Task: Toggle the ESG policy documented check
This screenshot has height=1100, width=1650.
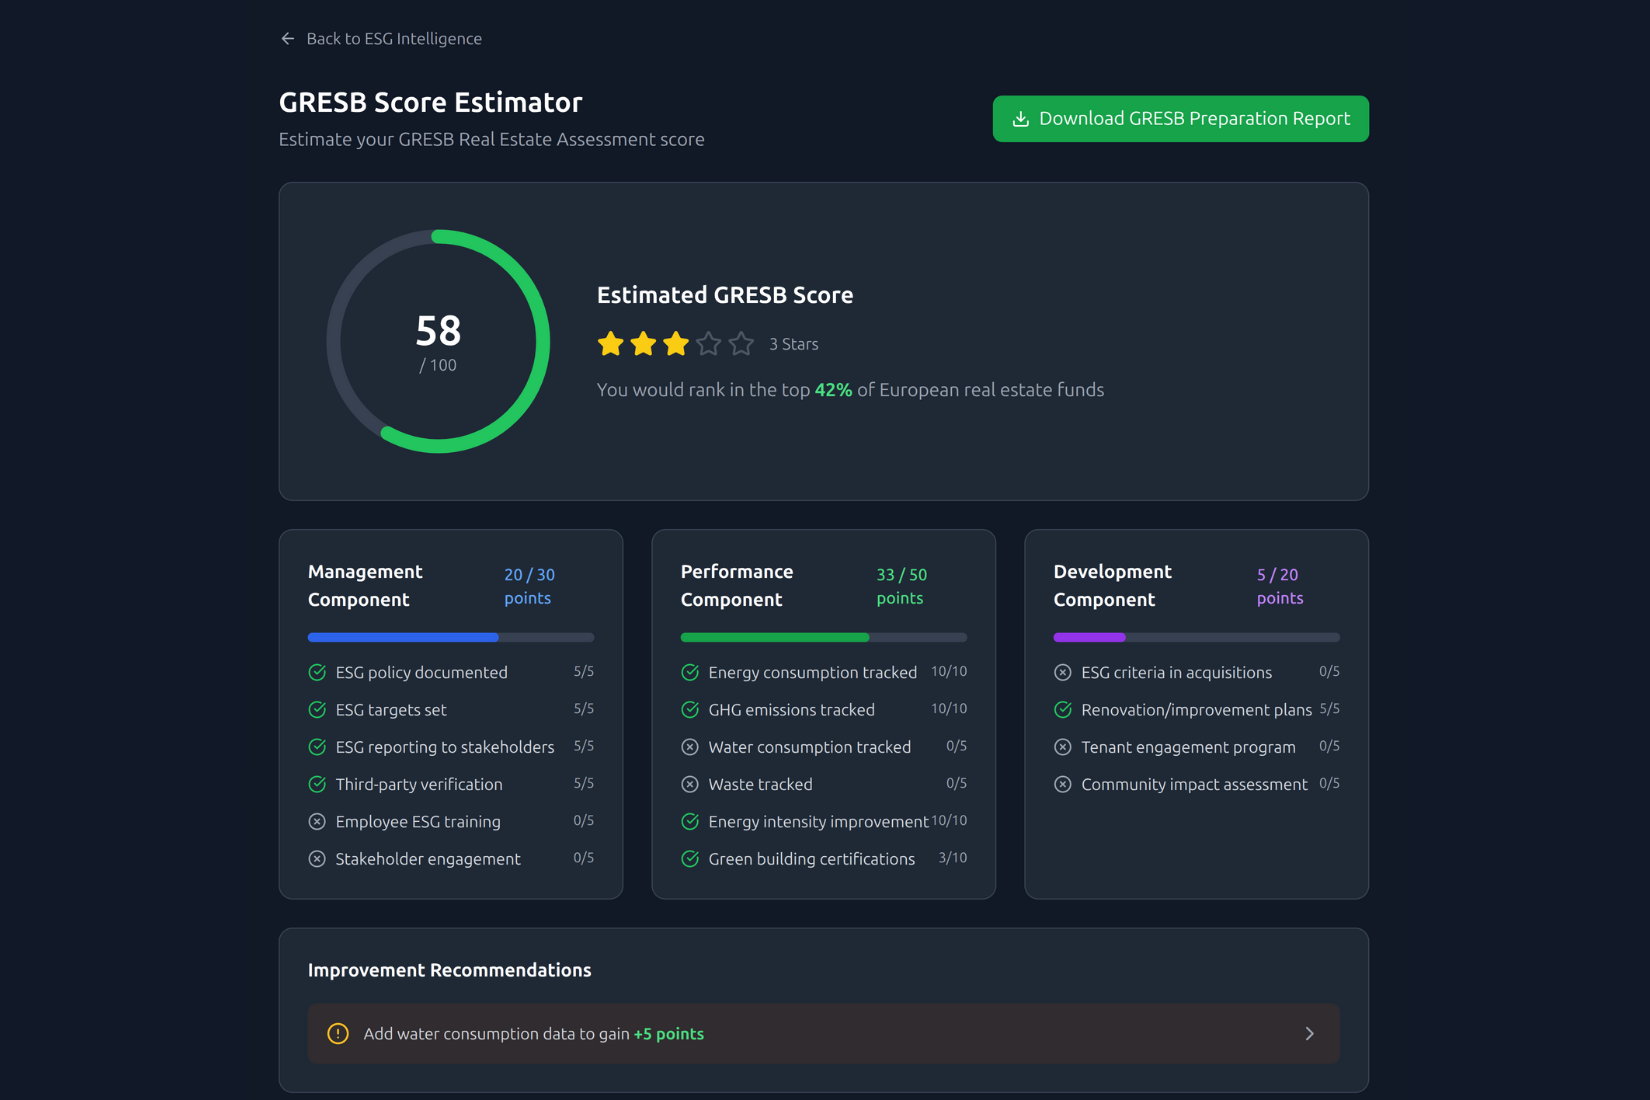Action: pos(317,673)
